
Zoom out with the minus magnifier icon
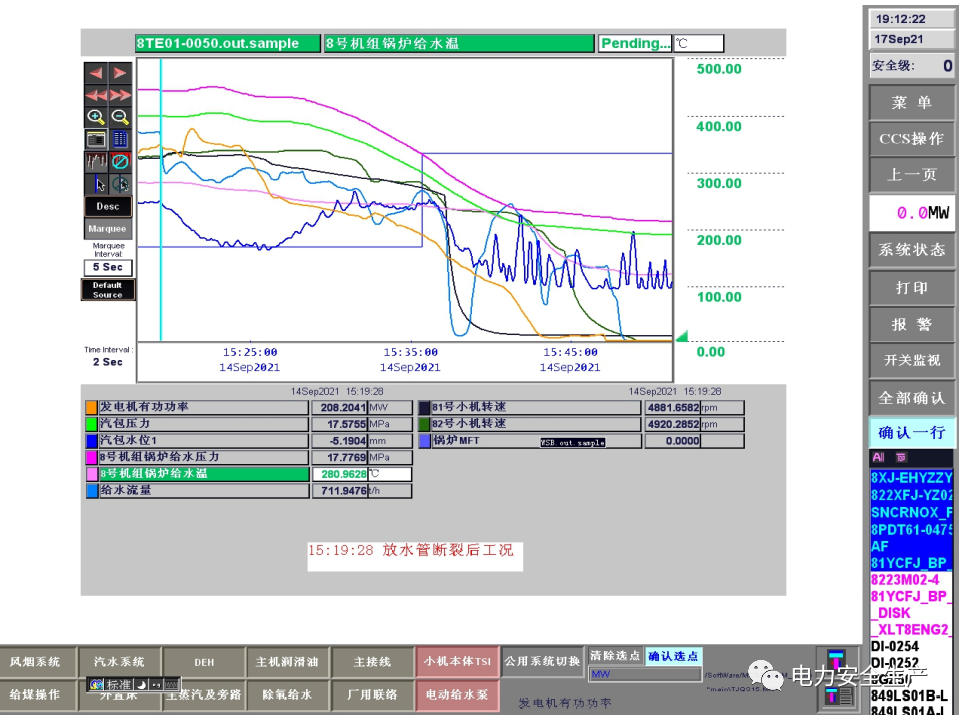point(120,117)
